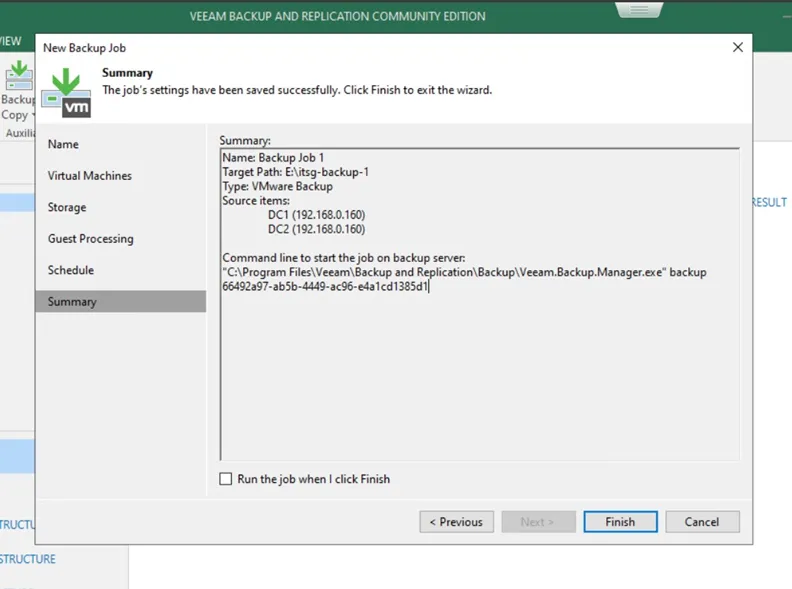The image size is (792, 589).
Task: Select the highlighted Summary step
Action: [72, 302]
